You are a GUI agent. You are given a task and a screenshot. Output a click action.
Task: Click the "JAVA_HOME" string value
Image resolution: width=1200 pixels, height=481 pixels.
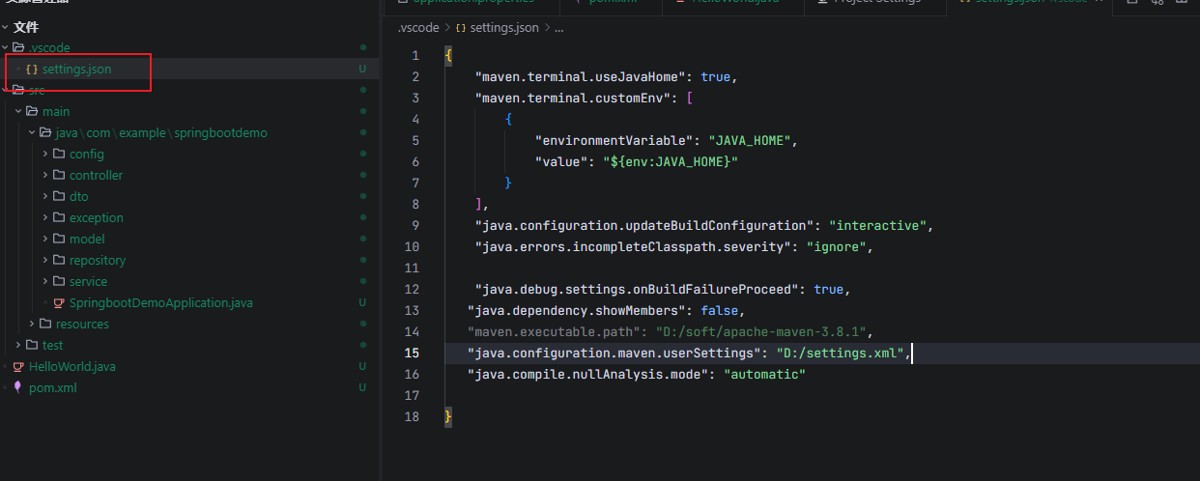[x=752, y=140]
